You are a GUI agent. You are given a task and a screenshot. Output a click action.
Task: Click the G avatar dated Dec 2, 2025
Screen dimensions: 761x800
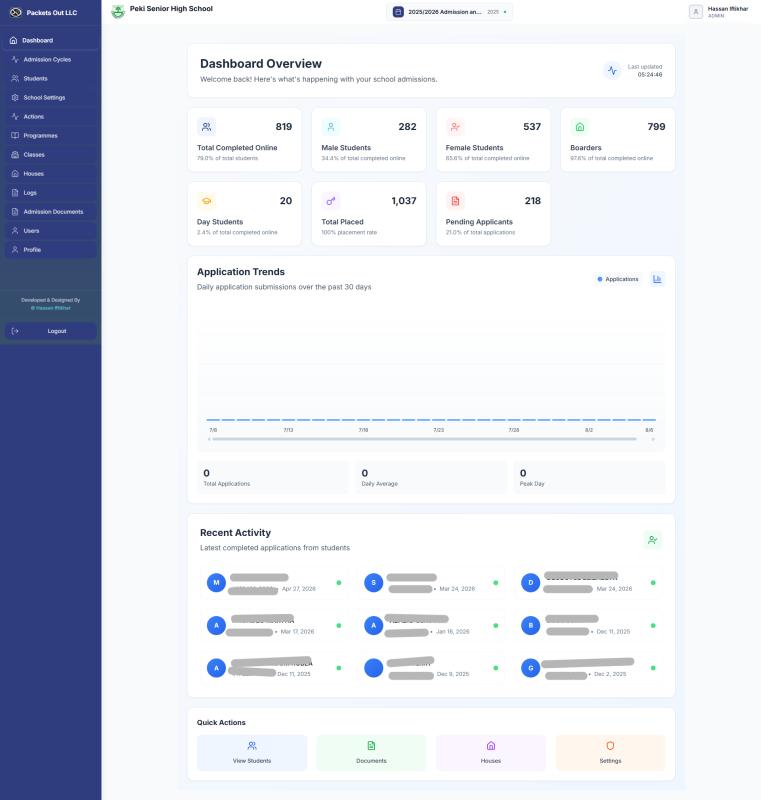tap(530, 668)
